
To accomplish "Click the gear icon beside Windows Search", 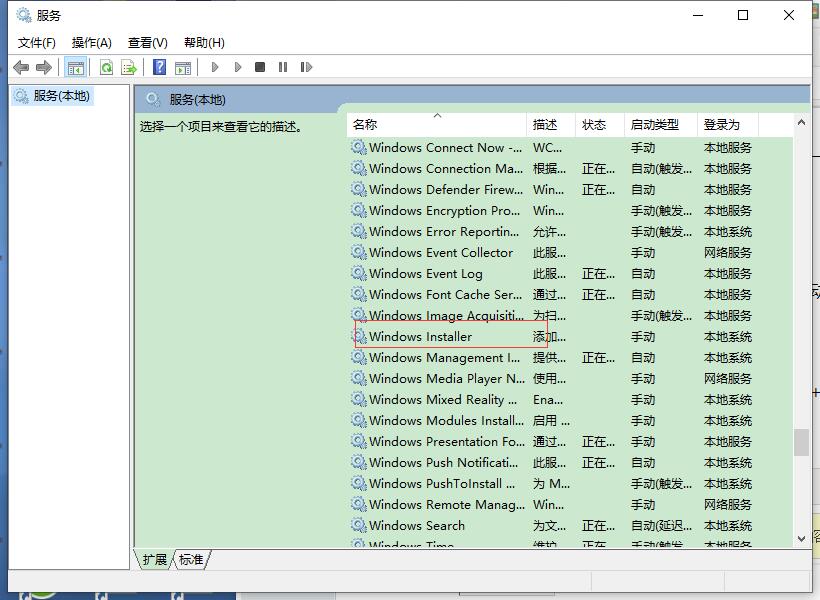I will click(358, 525).
